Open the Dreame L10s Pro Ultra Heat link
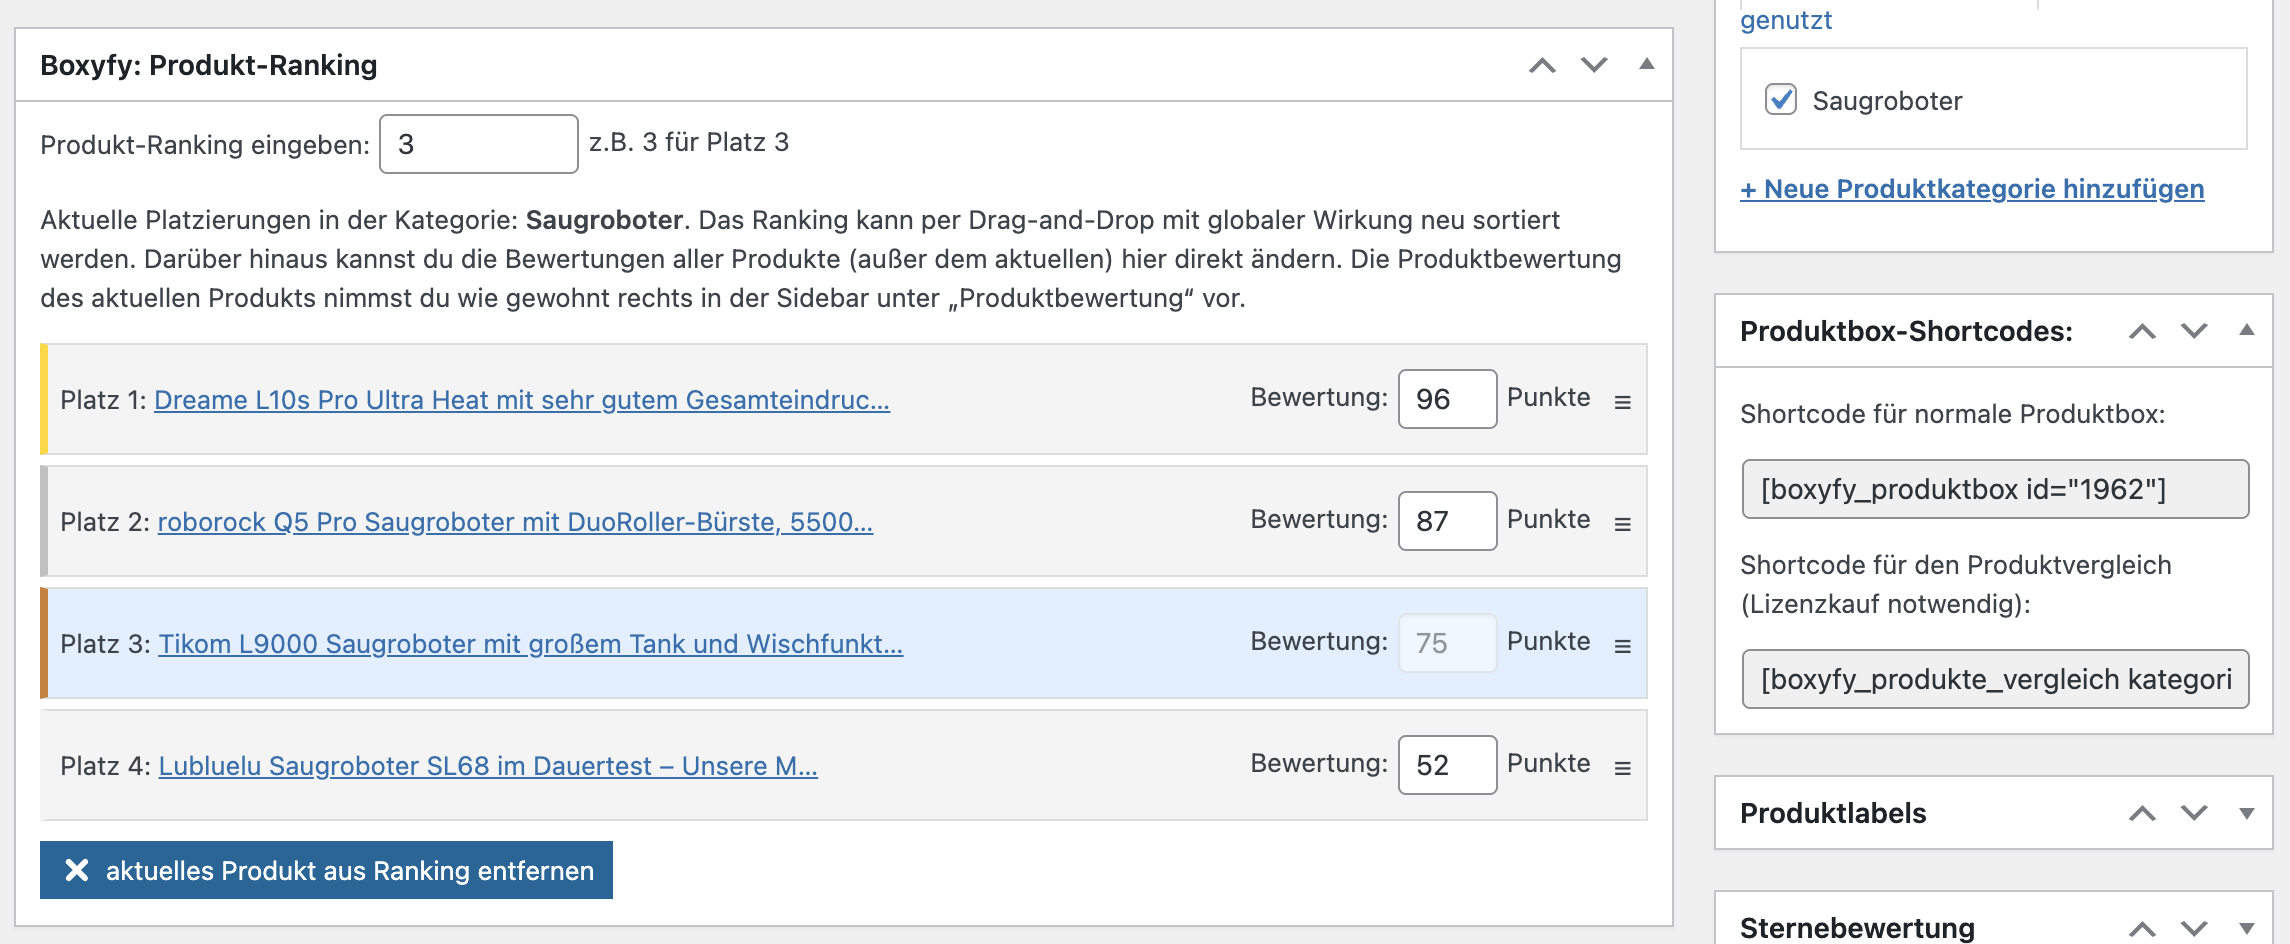 (x=522, y=400)
